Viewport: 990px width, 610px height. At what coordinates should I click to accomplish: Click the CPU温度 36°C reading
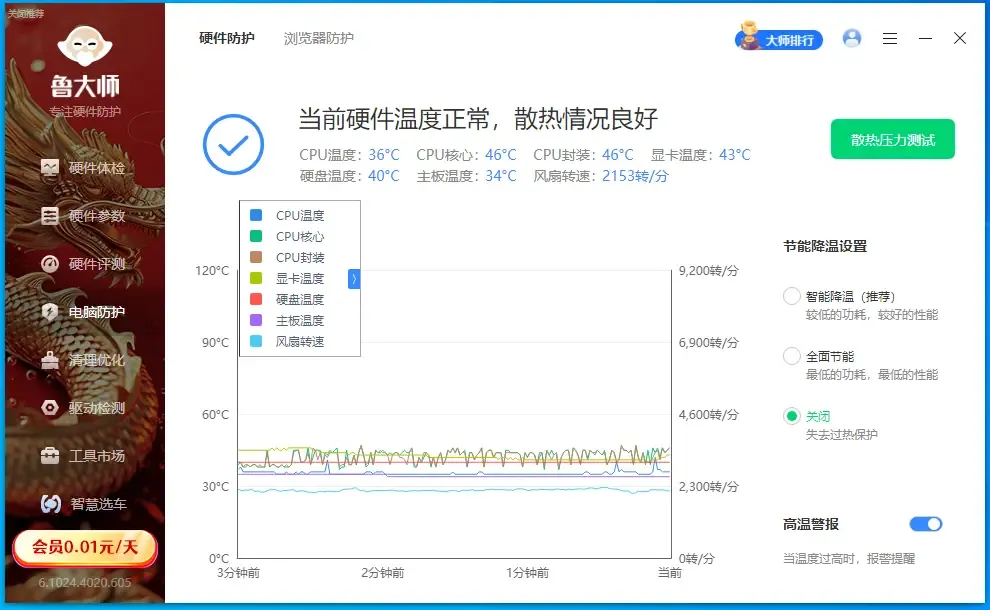(x=349, y=155)
